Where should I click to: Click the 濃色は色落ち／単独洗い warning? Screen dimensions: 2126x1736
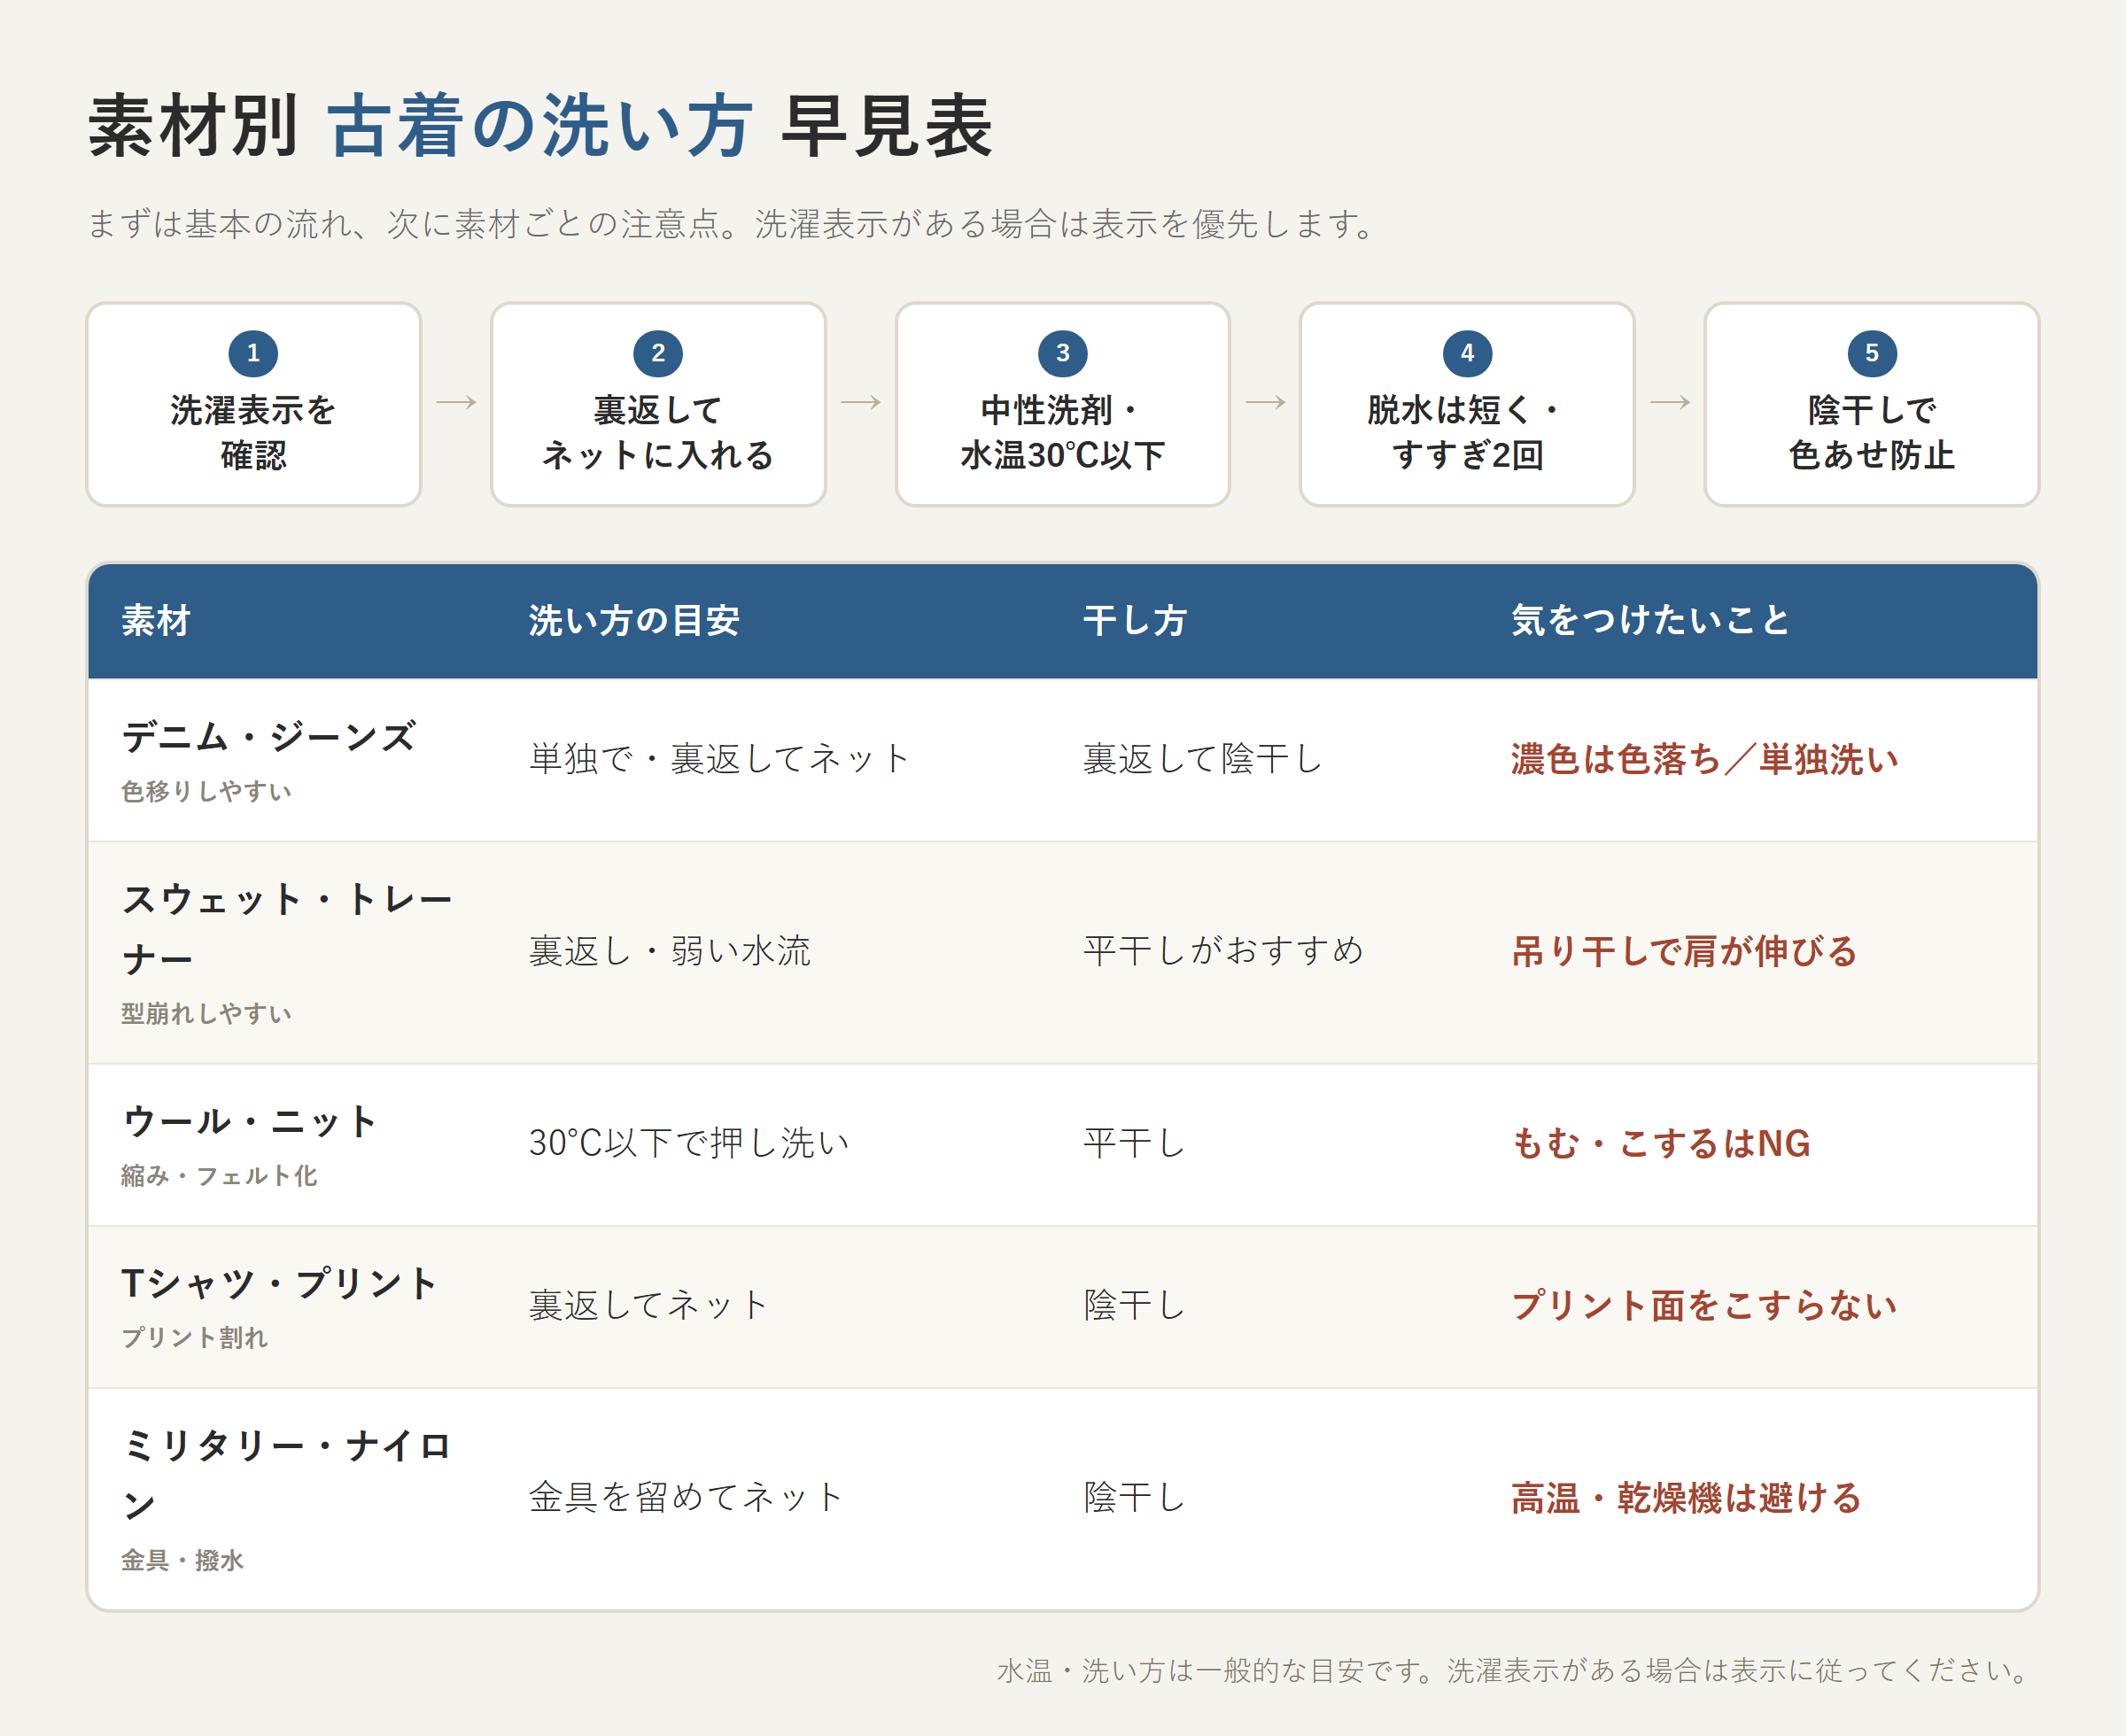pyautogui.click(x=1705, y=759)
